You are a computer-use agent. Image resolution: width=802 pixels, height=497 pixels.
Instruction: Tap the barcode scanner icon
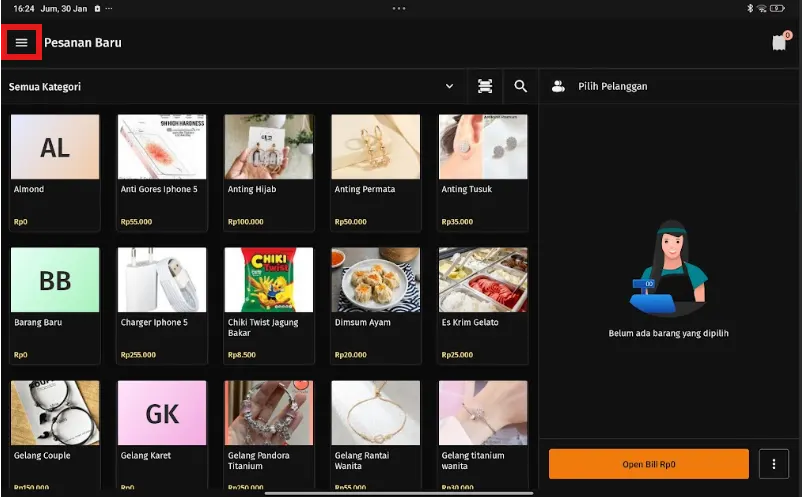point(485,87)
